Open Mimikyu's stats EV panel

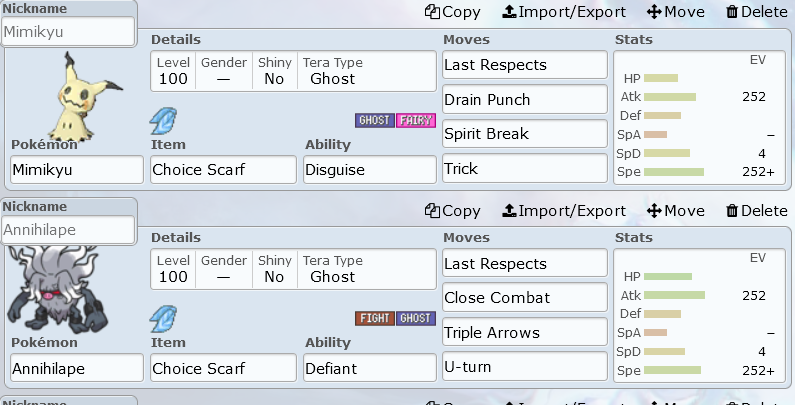699,118
